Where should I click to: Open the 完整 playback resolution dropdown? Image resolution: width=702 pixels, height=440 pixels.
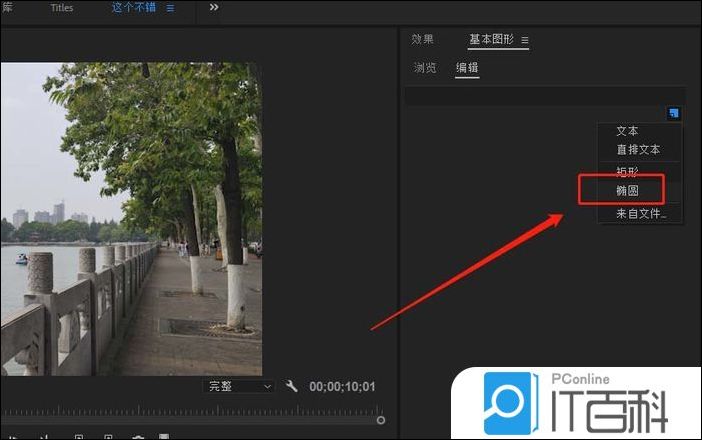tap(240, 386)
